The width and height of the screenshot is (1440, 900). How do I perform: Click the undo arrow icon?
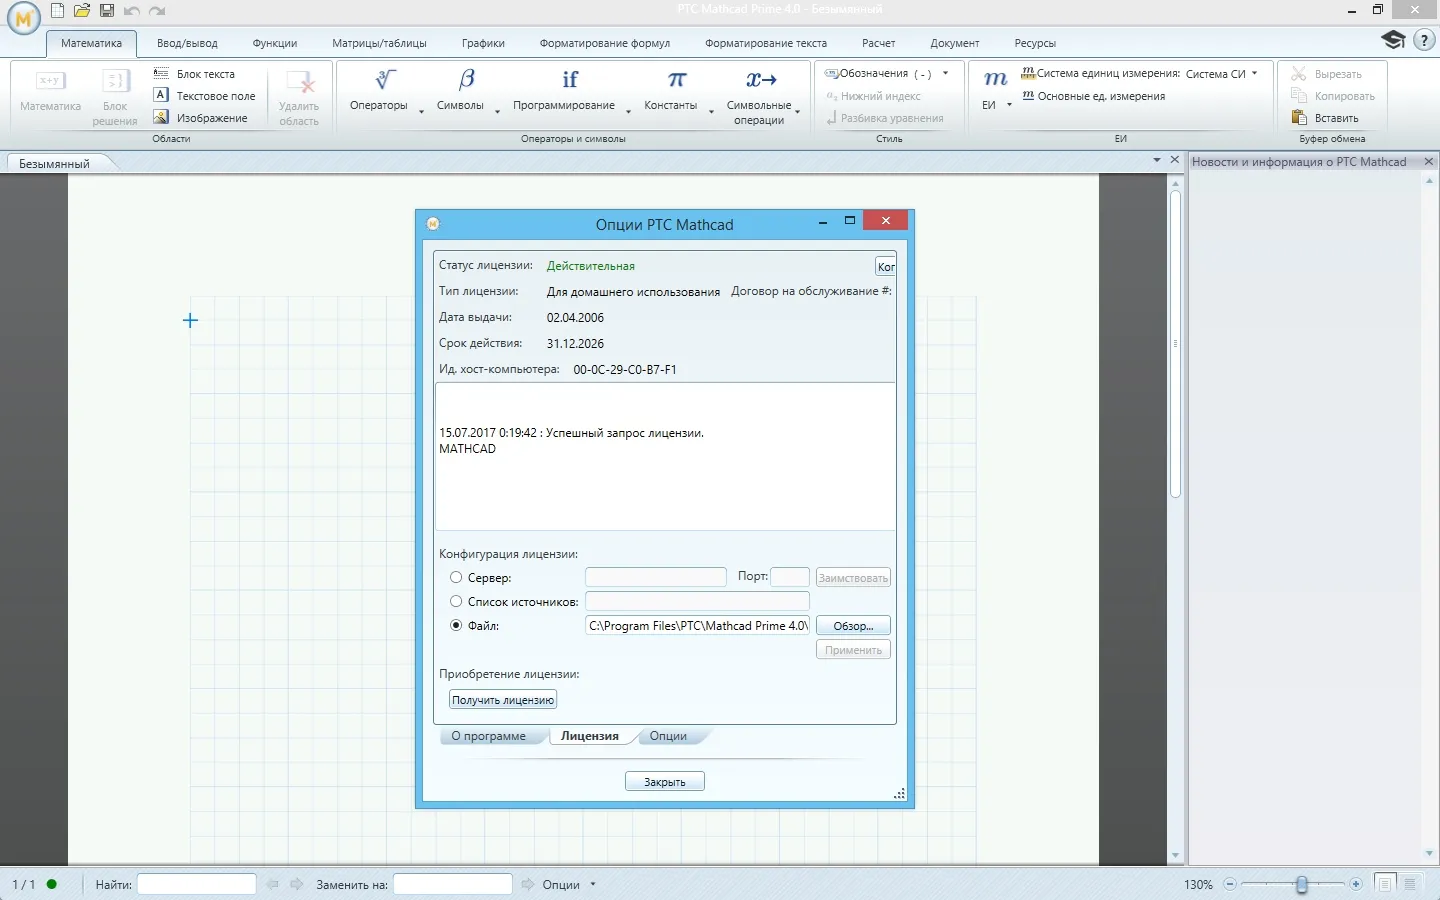132,11
